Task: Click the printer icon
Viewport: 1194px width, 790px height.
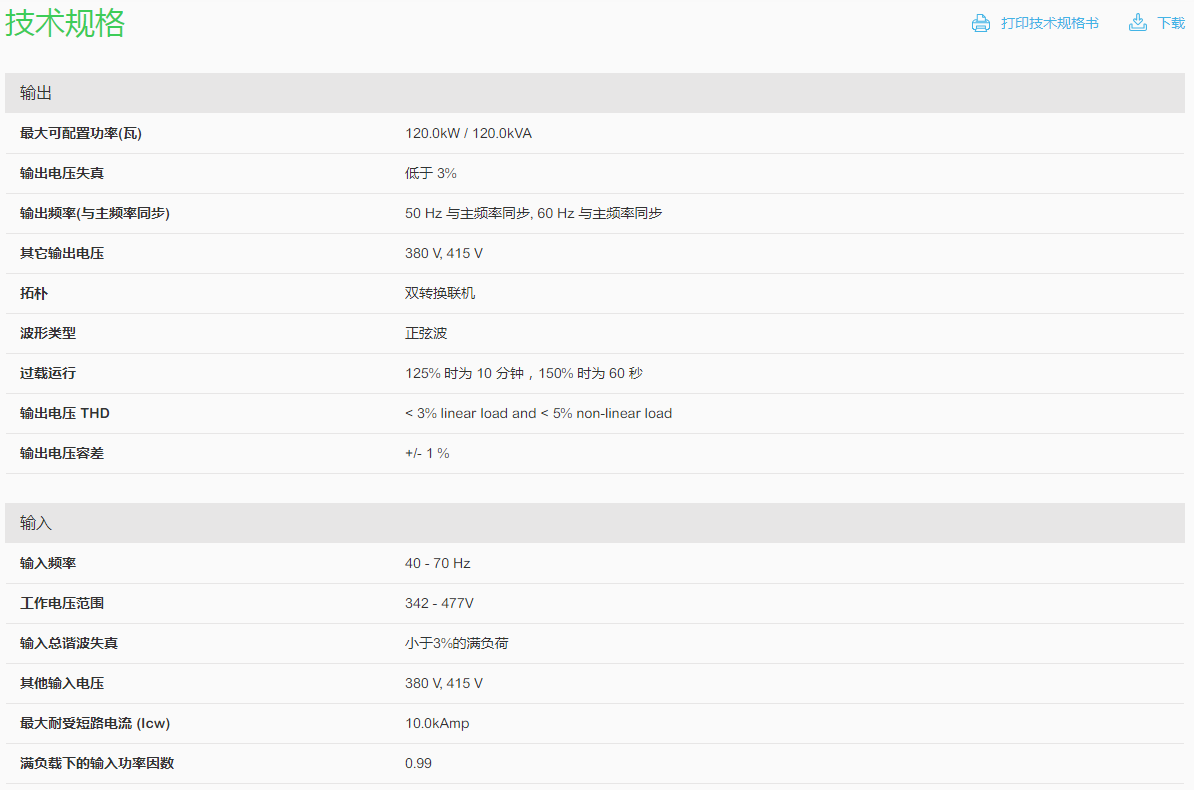Action: [x=980, y=23]
